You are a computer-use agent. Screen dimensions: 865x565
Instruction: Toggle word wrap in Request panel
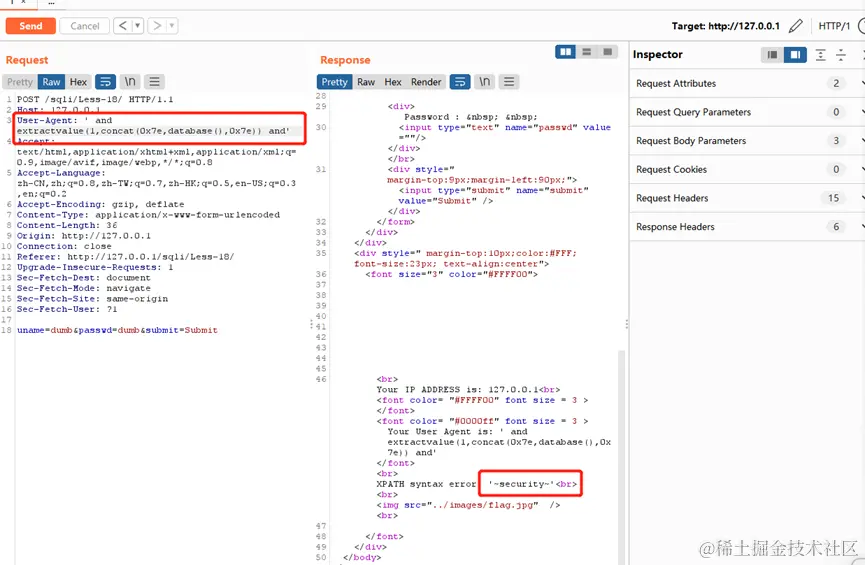point(105,82)
